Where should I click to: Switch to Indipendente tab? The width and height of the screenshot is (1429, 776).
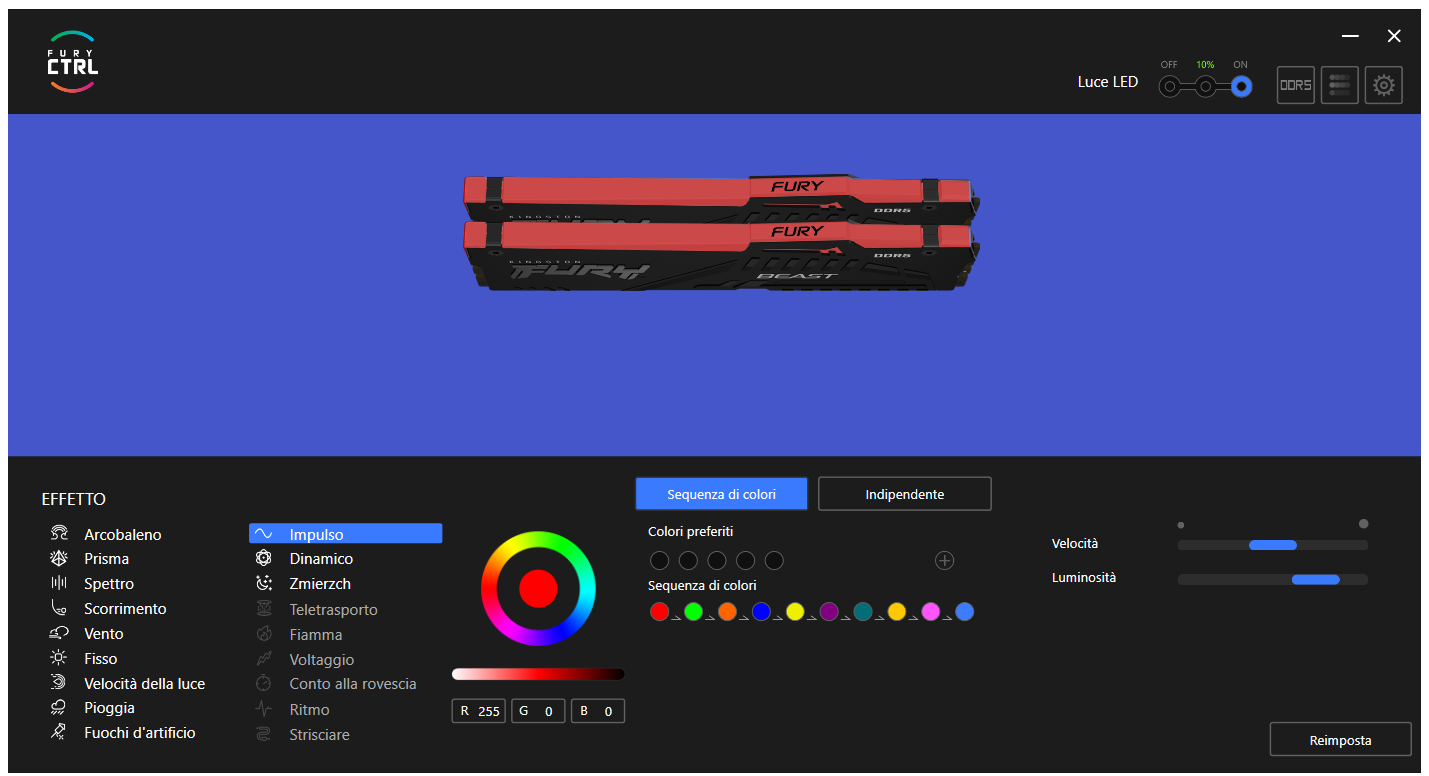905,494
